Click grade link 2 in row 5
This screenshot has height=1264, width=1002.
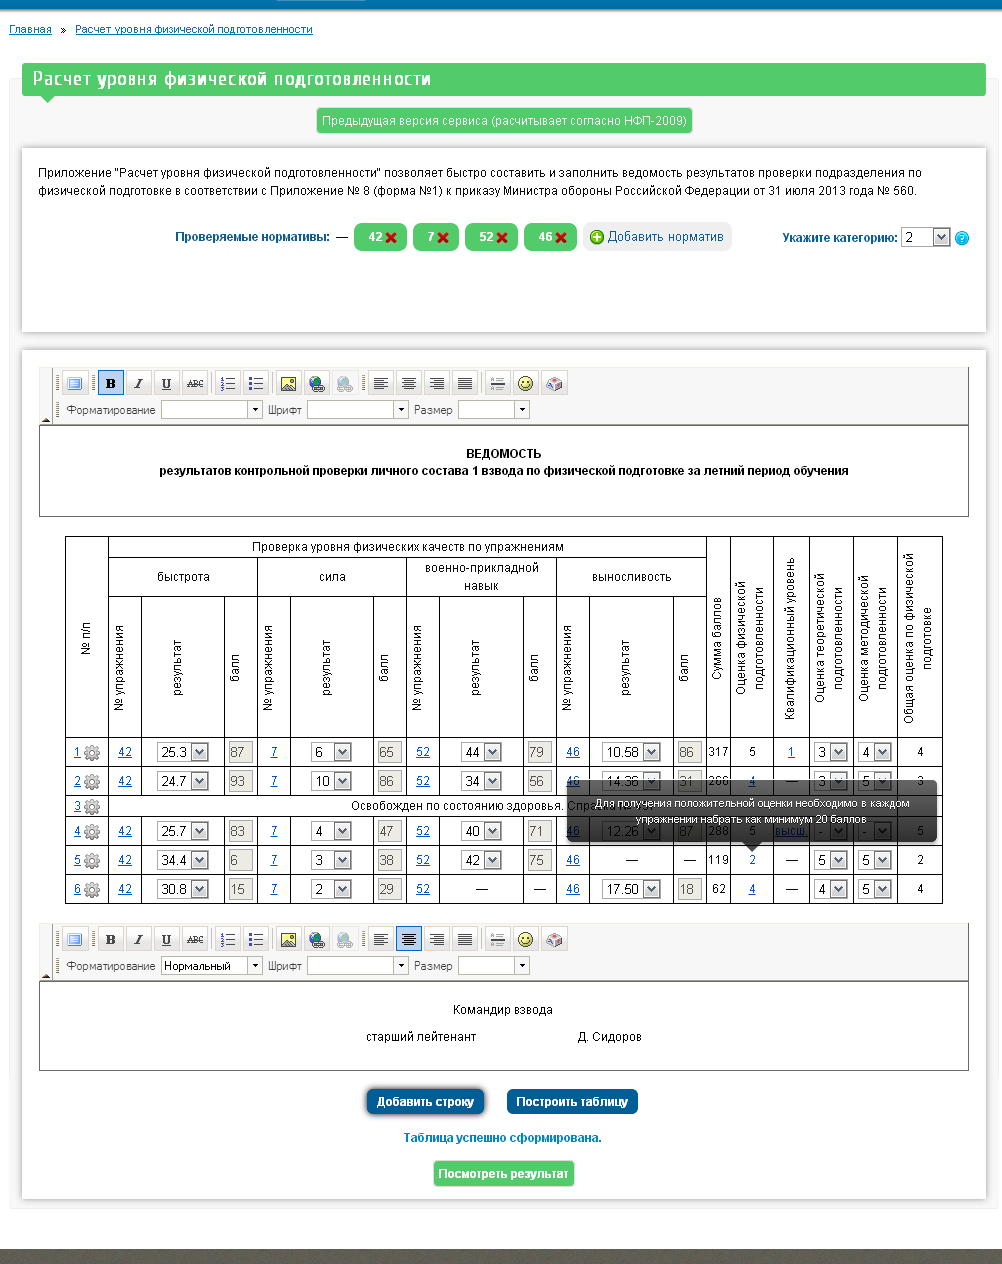coord(752,860)
